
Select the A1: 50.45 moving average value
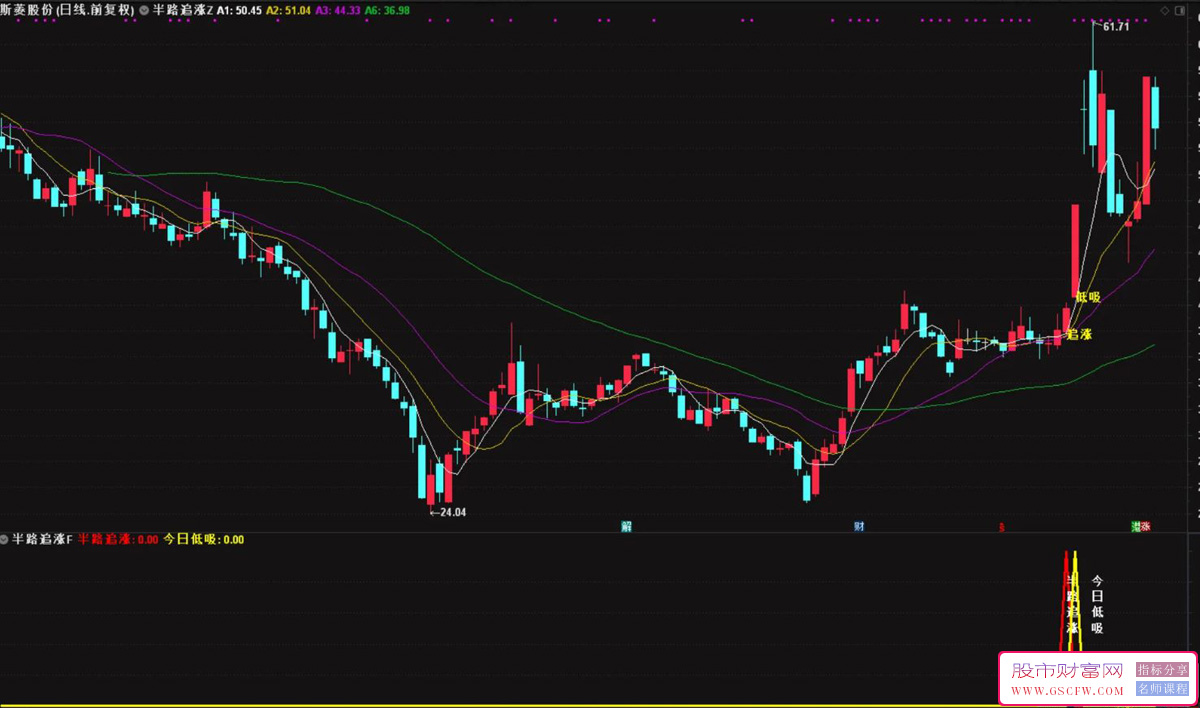click(239, 10)
